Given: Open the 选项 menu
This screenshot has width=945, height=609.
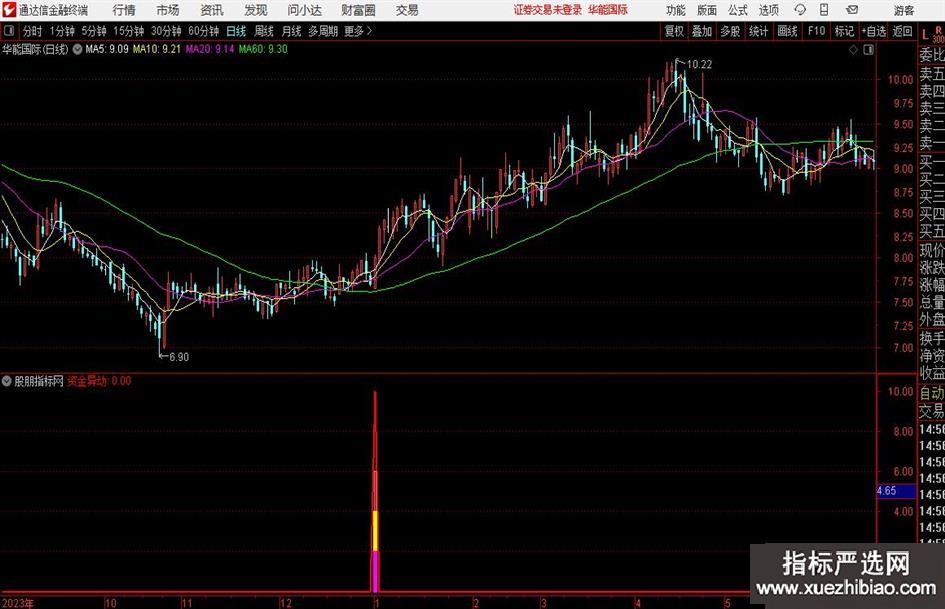Looking at the screenshot, I should tap(769, 10).
